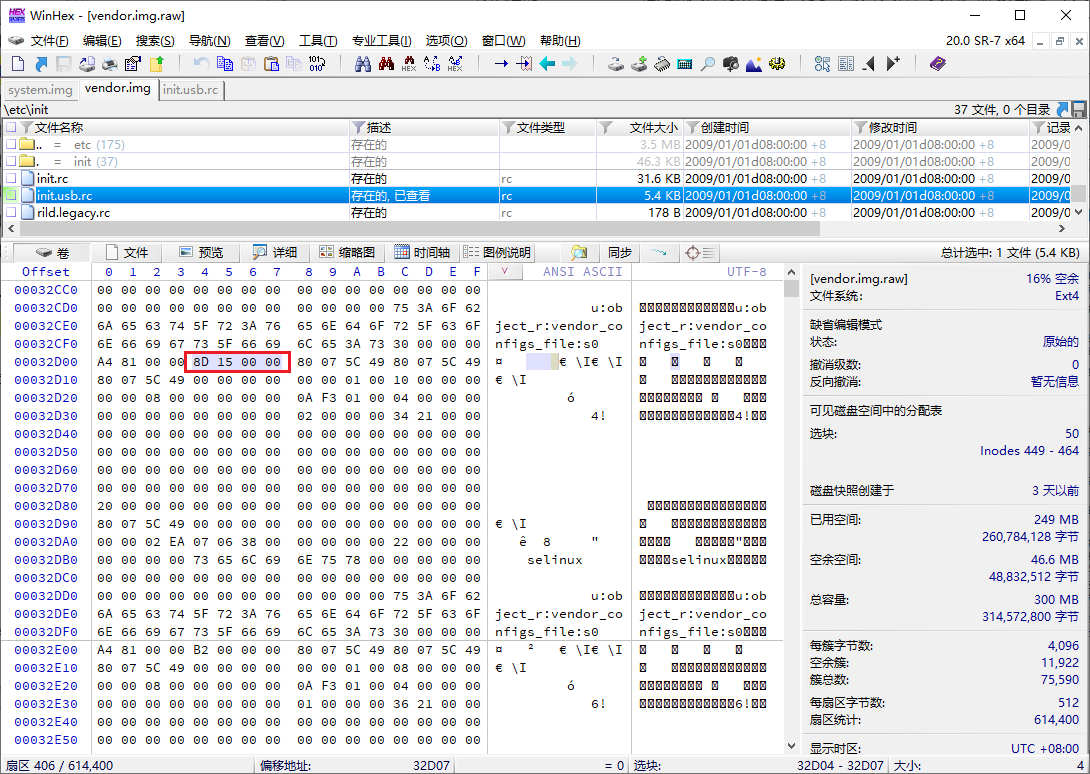Click the Go To Offset arrow icon
The image size is (1090, 774).
pos(501,64)
